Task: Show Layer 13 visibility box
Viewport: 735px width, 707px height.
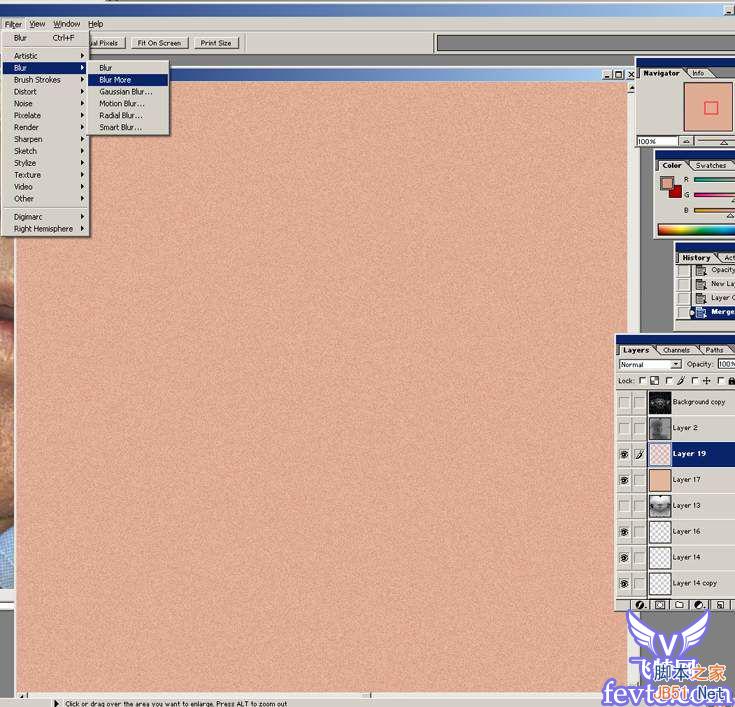Action: [x=624, y=506]
